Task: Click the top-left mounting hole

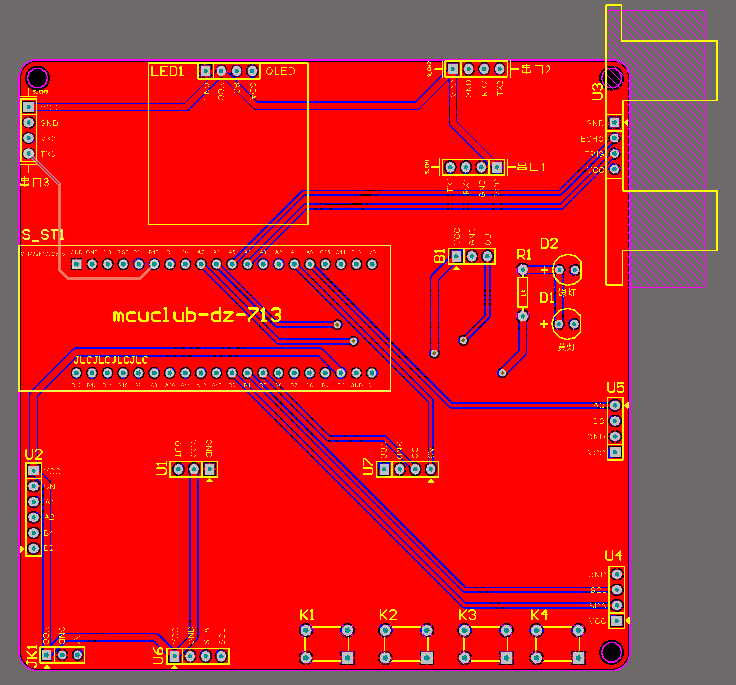Action: pos(38,78)
